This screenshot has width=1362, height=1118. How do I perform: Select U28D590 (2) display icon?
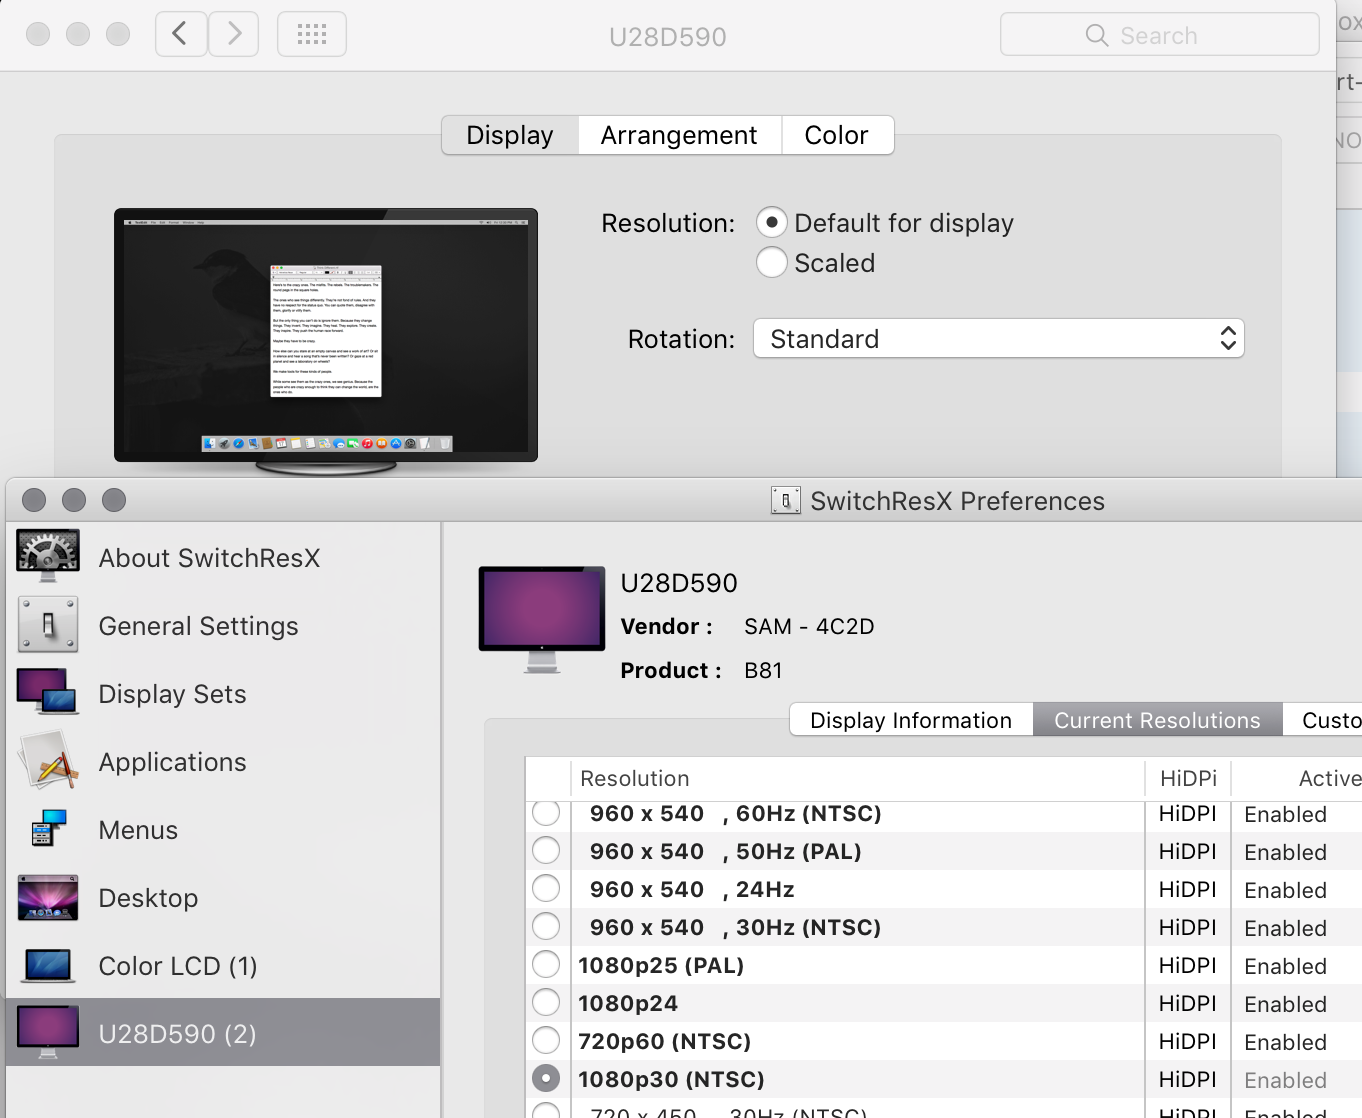tap(48, 1032)
